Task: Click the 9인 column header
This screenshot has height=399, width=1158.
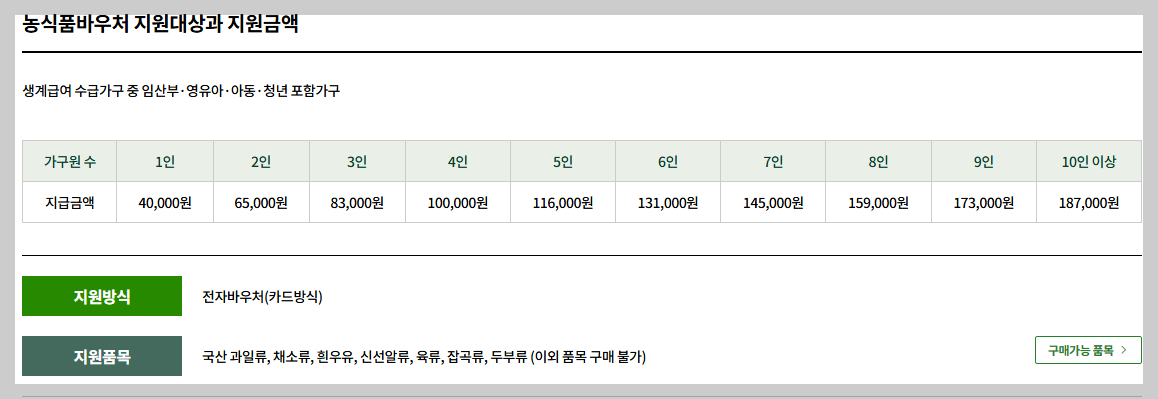Action: click(x=984, y=161)
